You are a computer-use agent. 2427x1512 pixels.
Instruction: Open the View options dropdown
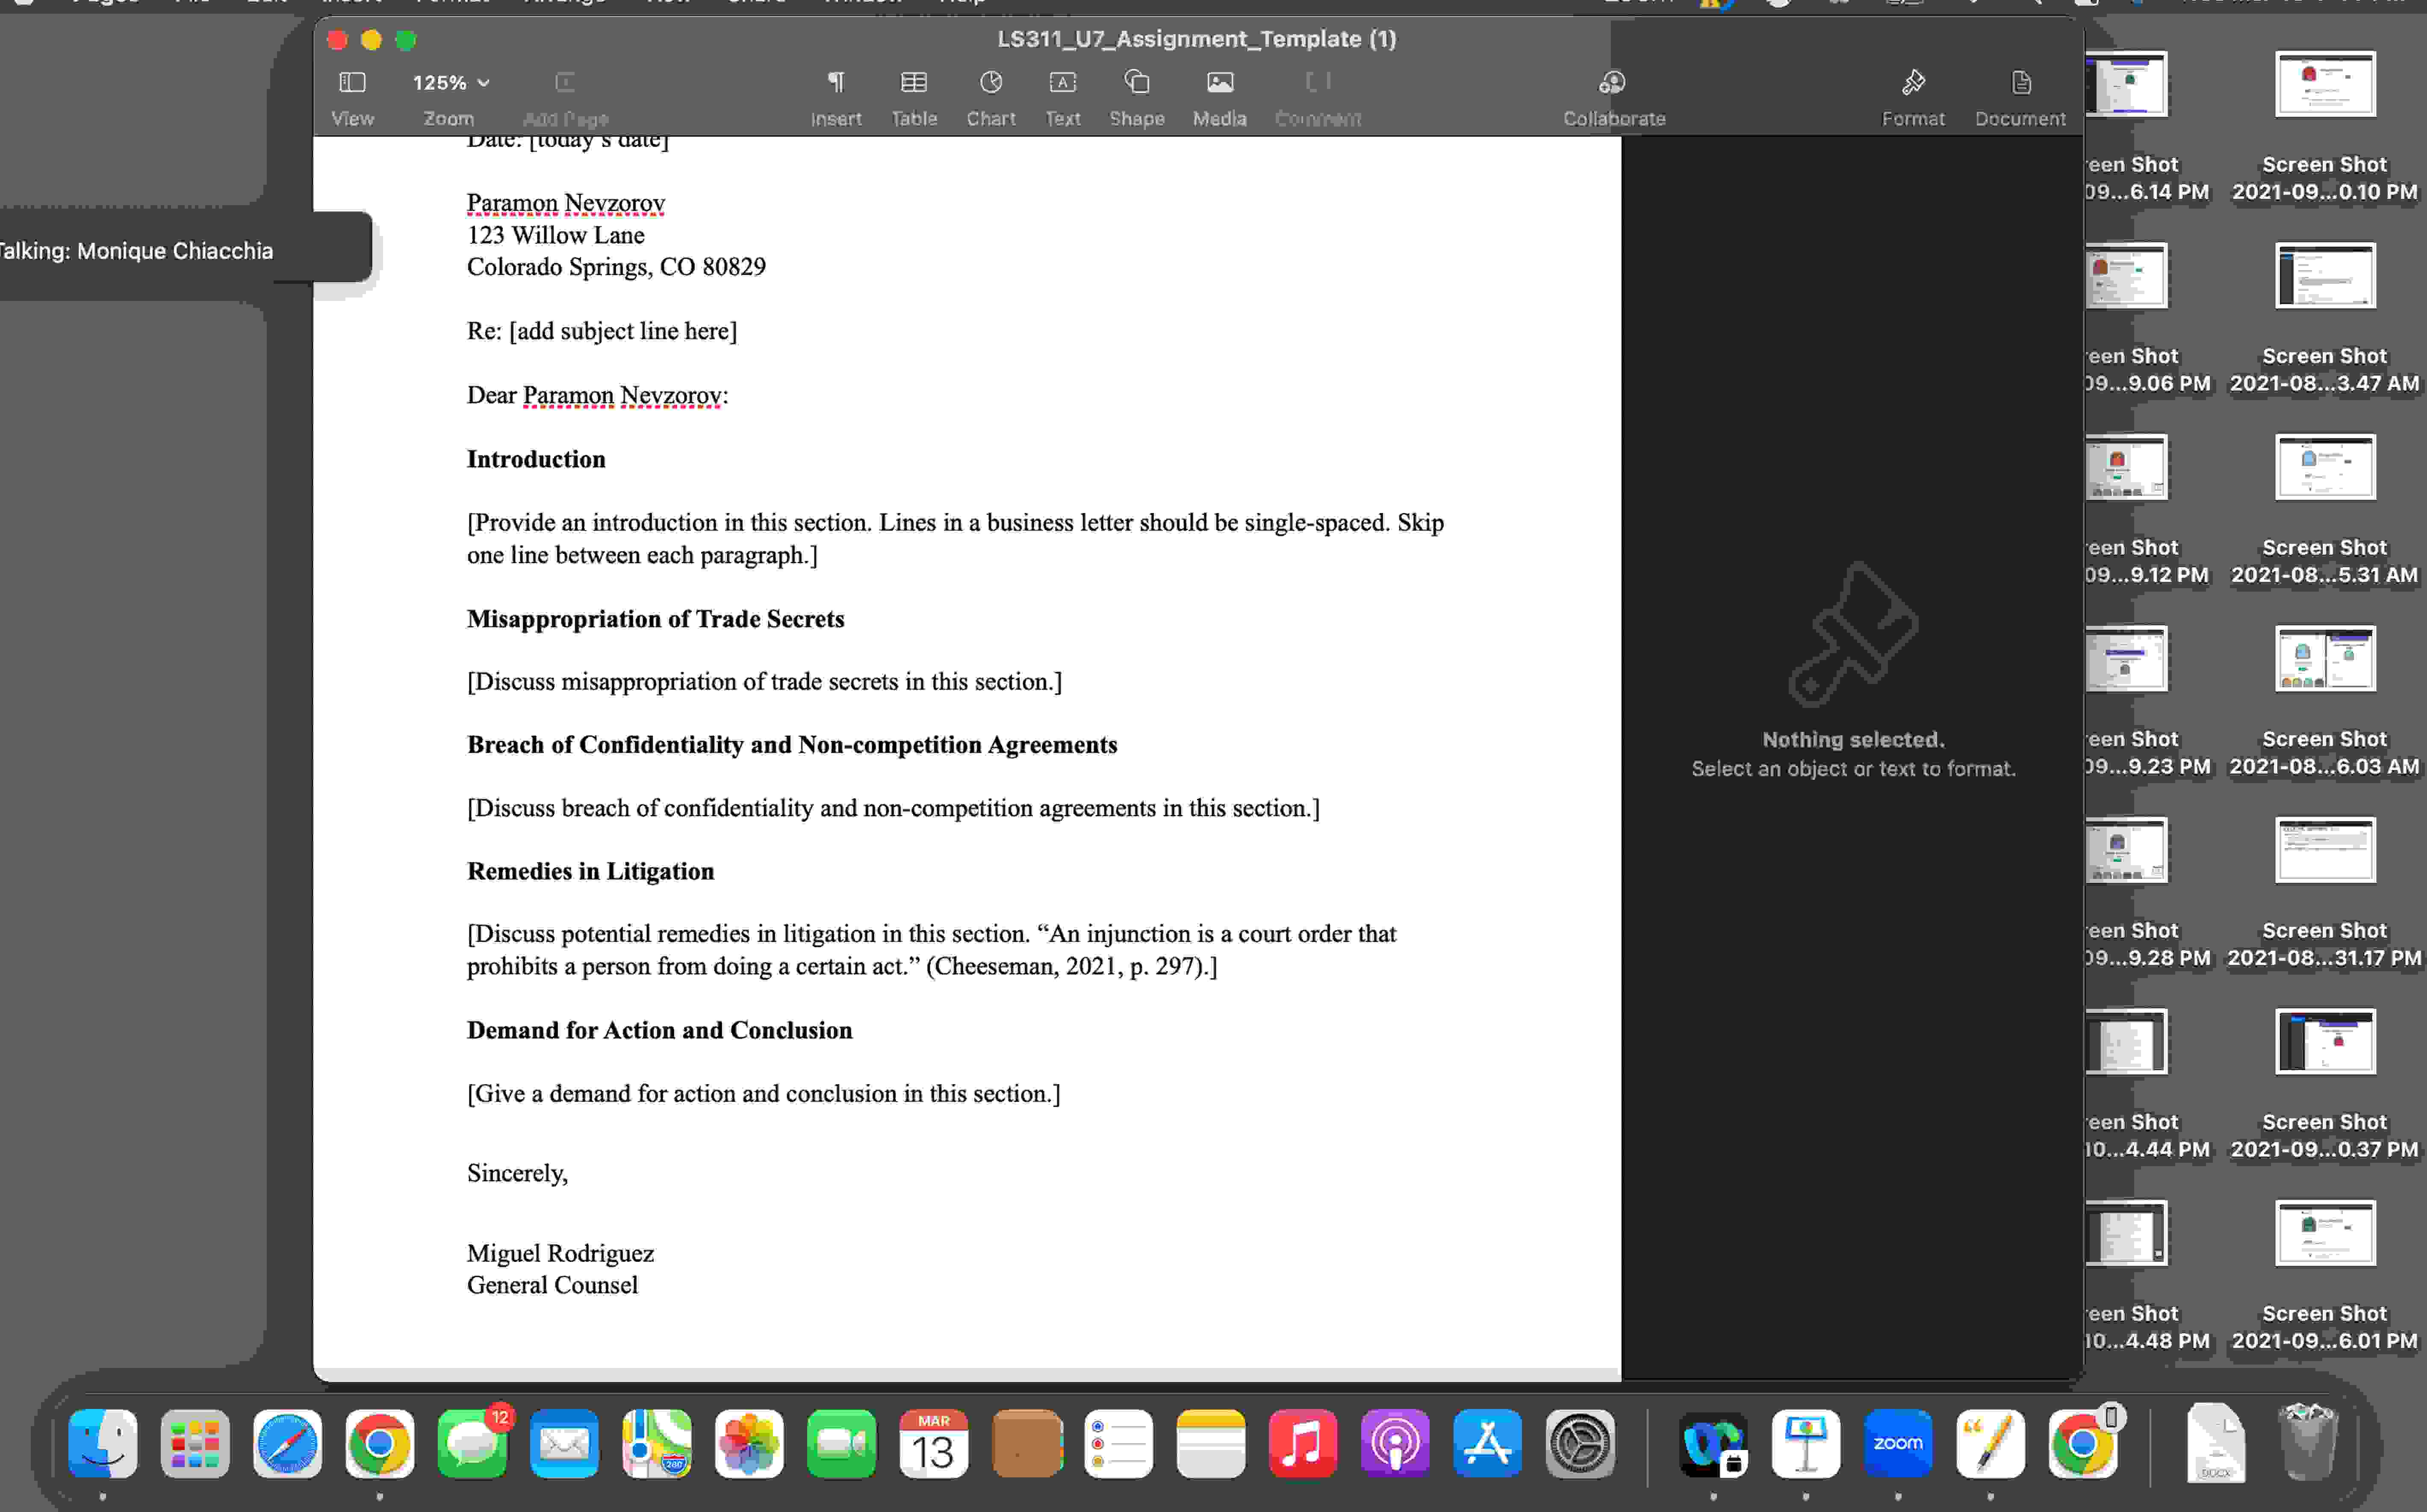[352, 95]
